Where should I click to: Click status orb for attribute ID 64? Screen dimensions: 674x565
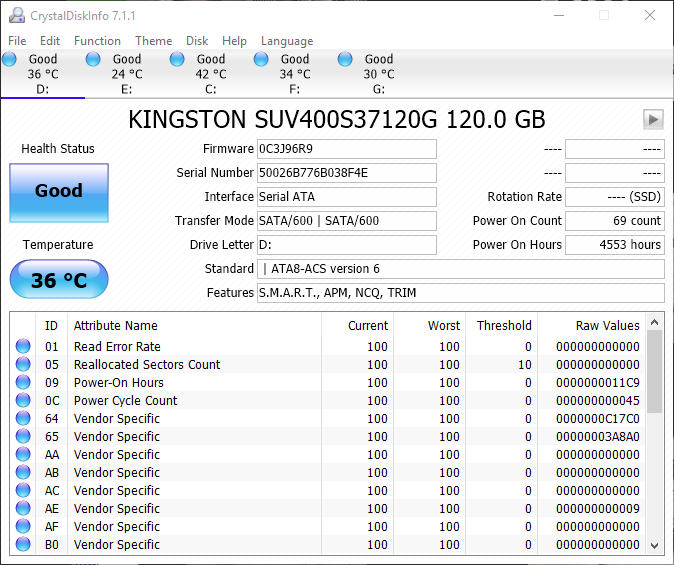[x=23, y=418]
